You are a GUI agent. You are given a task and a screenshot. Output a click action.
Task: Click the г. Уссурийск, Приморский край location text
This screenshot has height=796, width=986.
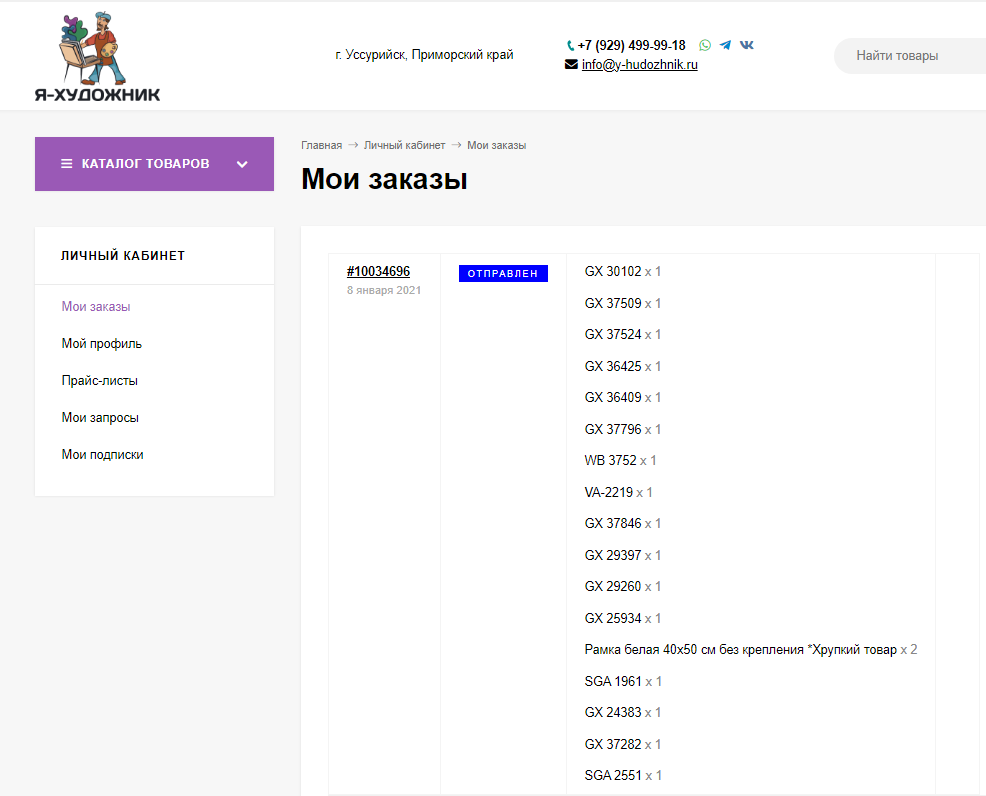coord(424,55)
